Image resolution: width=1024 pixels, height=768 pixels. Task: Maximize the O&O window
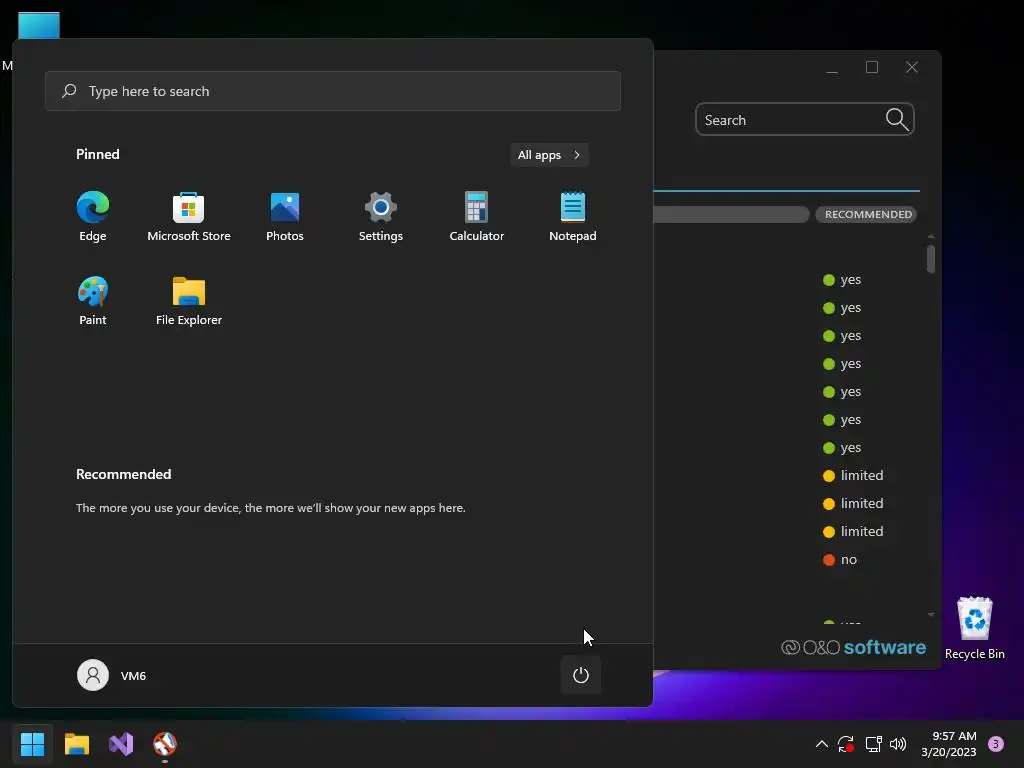[x=872, y=67]
